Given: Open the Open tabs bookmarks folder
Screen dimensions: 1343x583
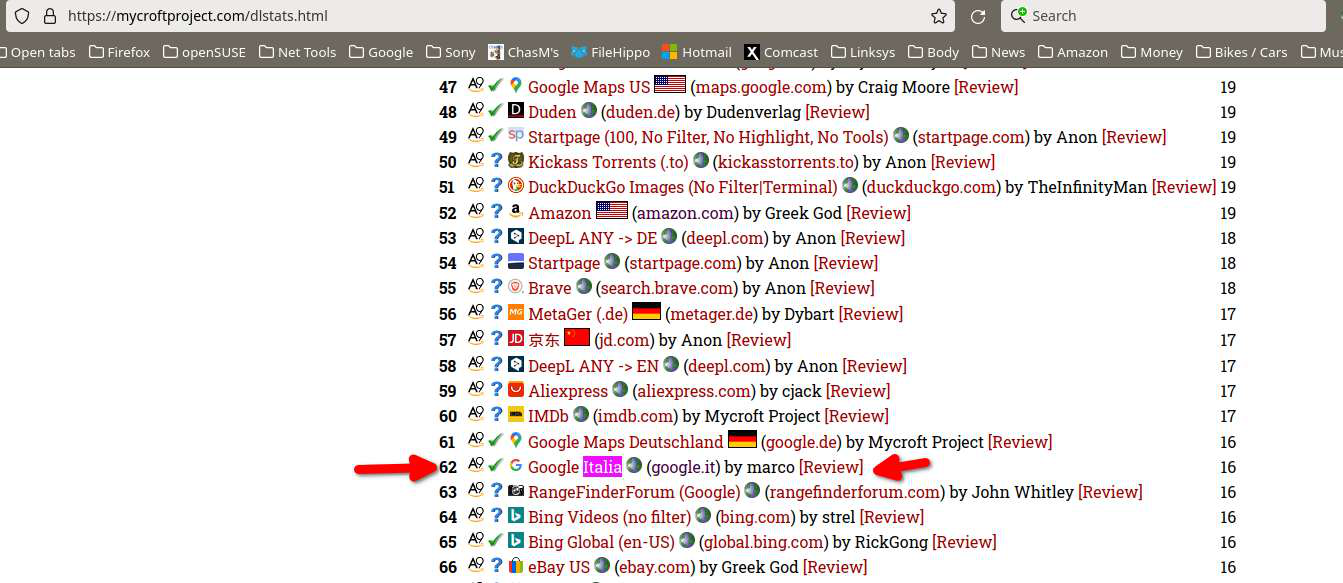Looking at the screenshot, I should (x=38, y=52).
